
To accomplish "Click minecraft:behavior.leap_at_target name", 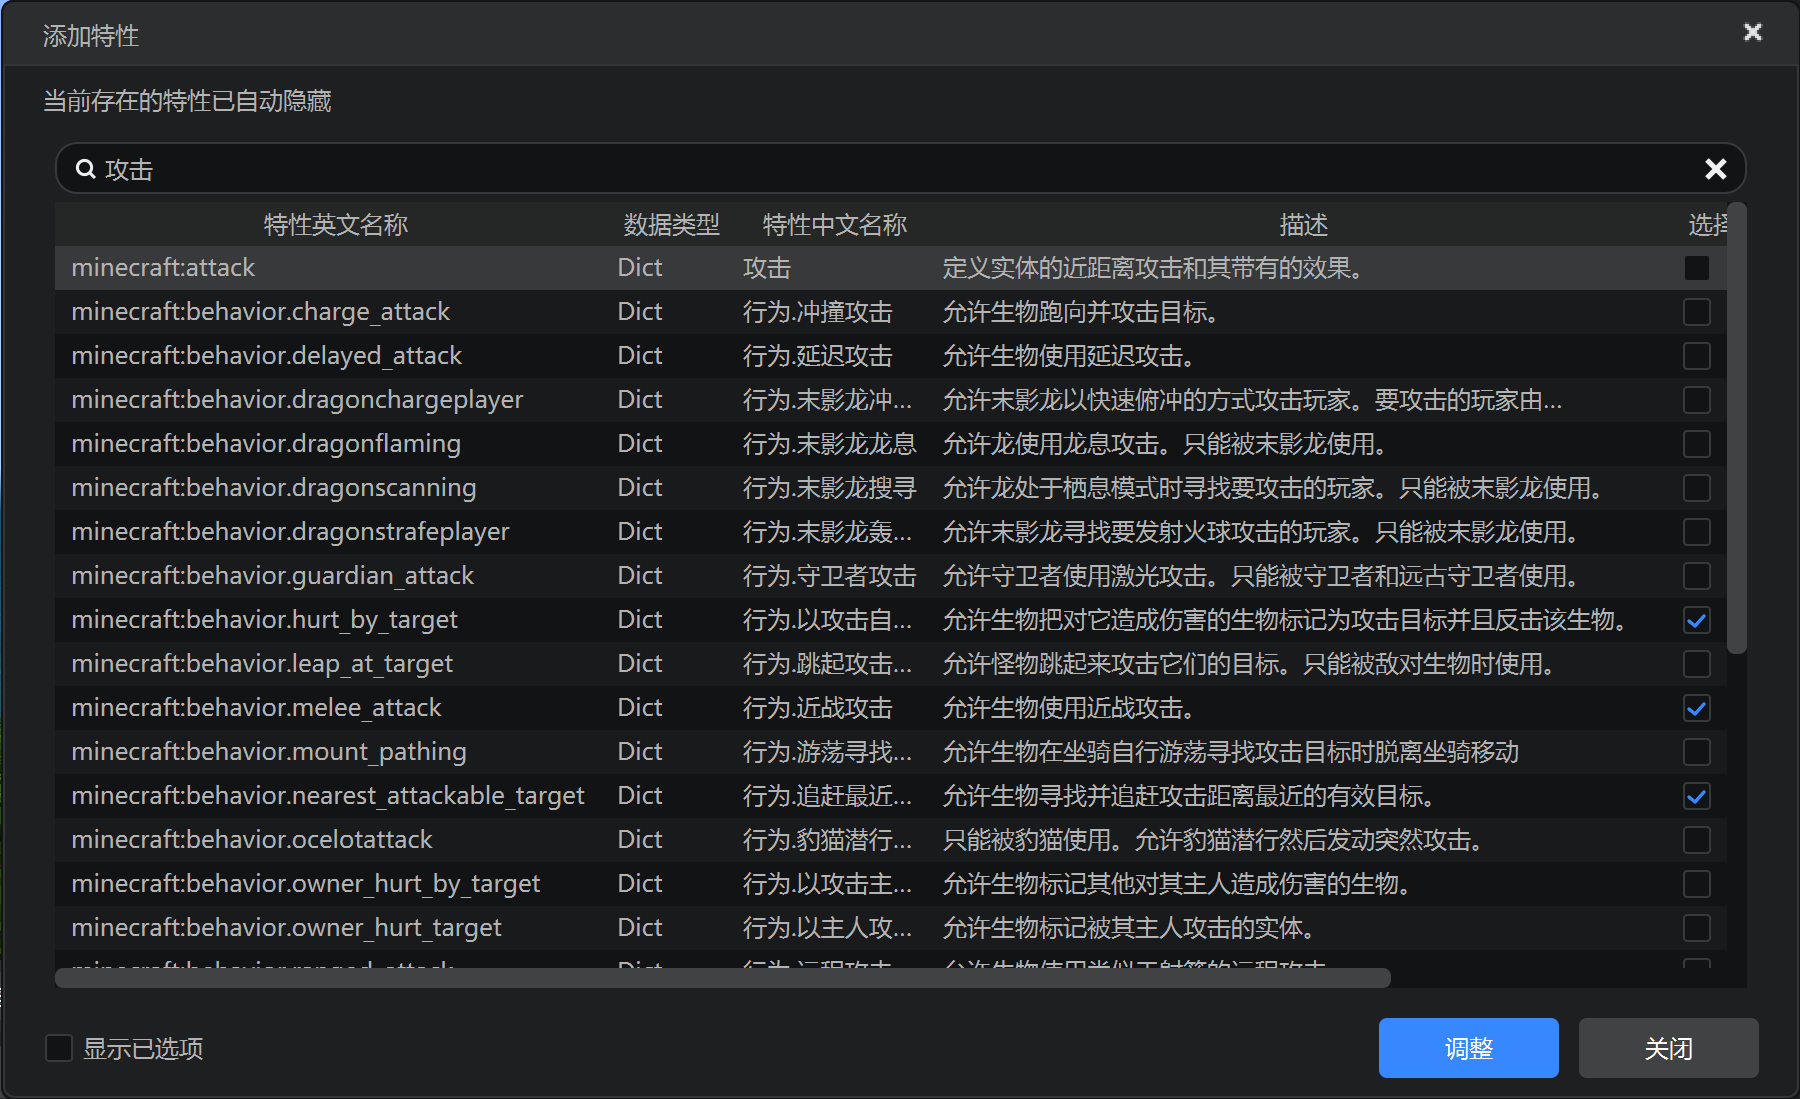I will pyautogui.click(x=262, y=664).
